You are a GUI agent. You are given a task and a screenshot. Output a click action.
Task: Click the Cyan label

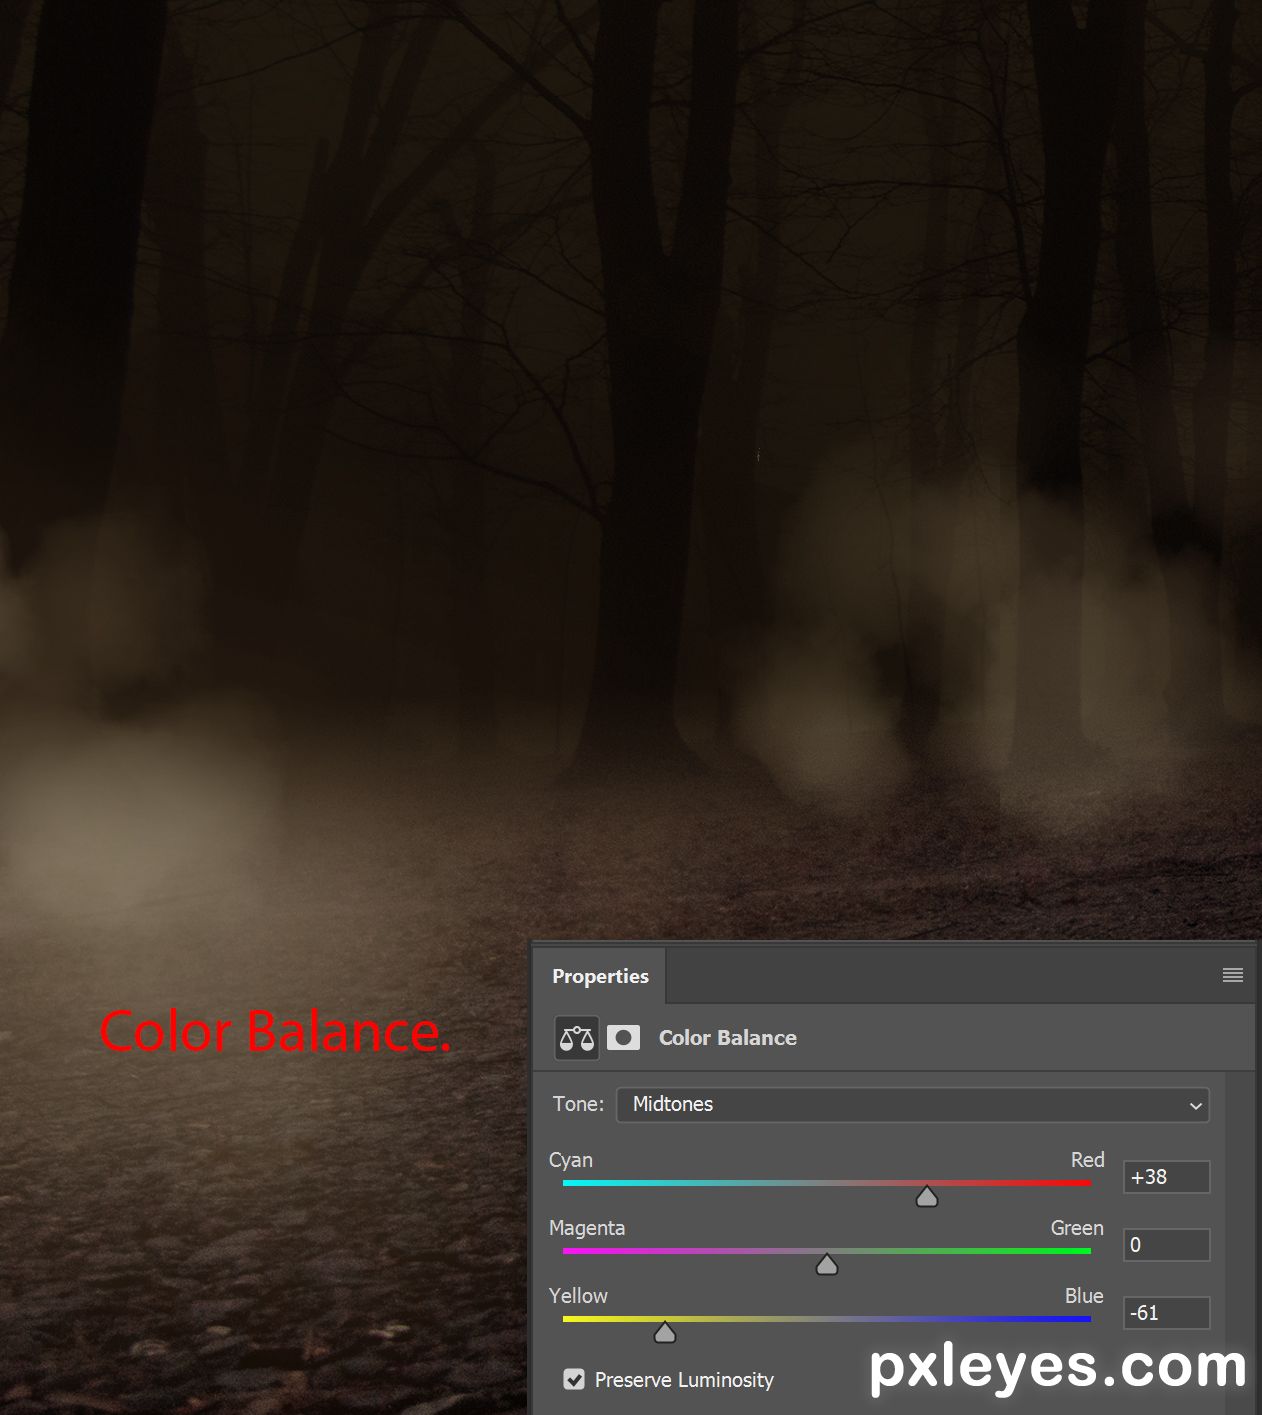571,1160
